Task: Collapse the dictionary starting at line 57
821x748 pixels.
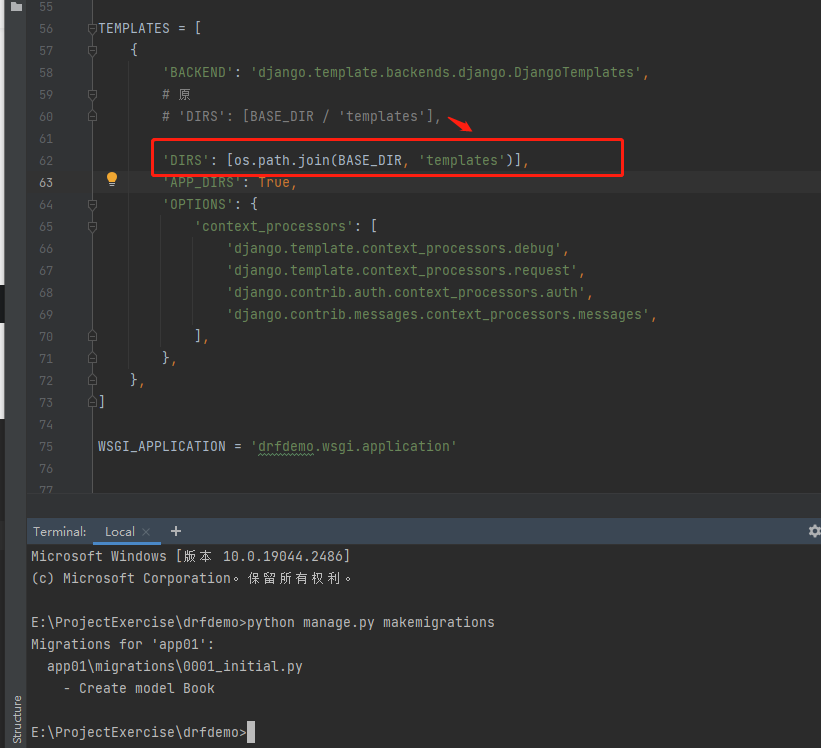Action: click(91, 50)
